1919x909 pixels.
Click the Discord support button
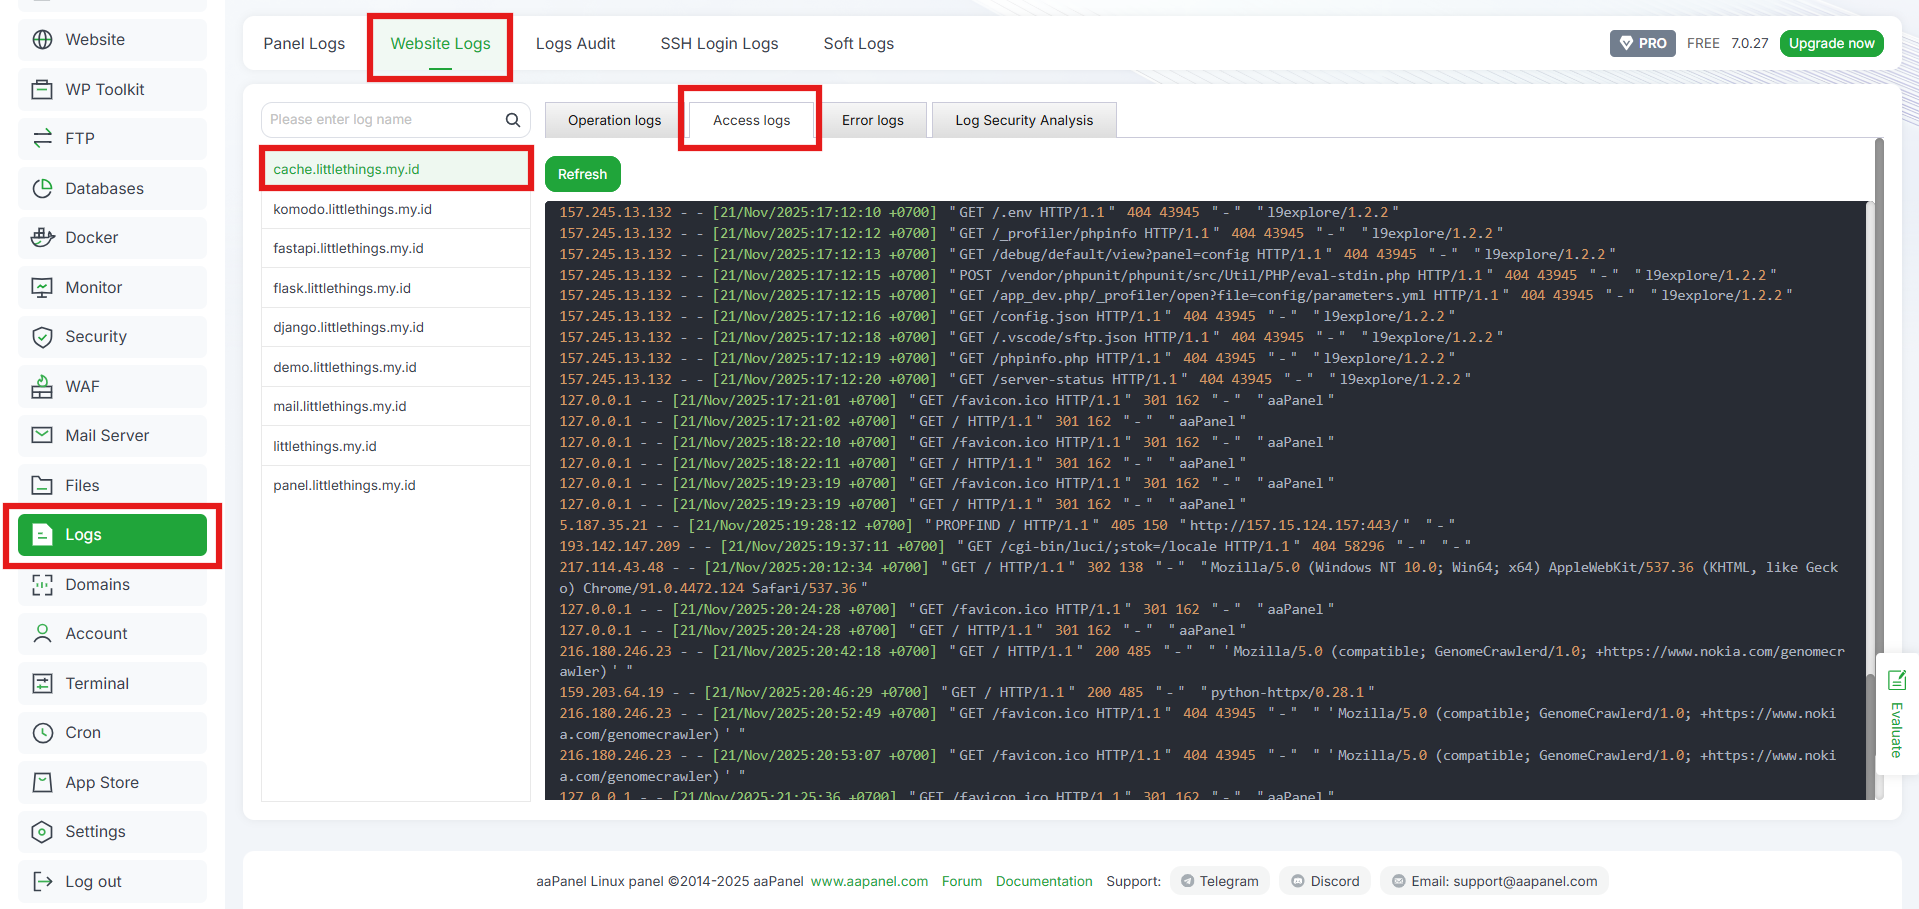coord(1325,881)
